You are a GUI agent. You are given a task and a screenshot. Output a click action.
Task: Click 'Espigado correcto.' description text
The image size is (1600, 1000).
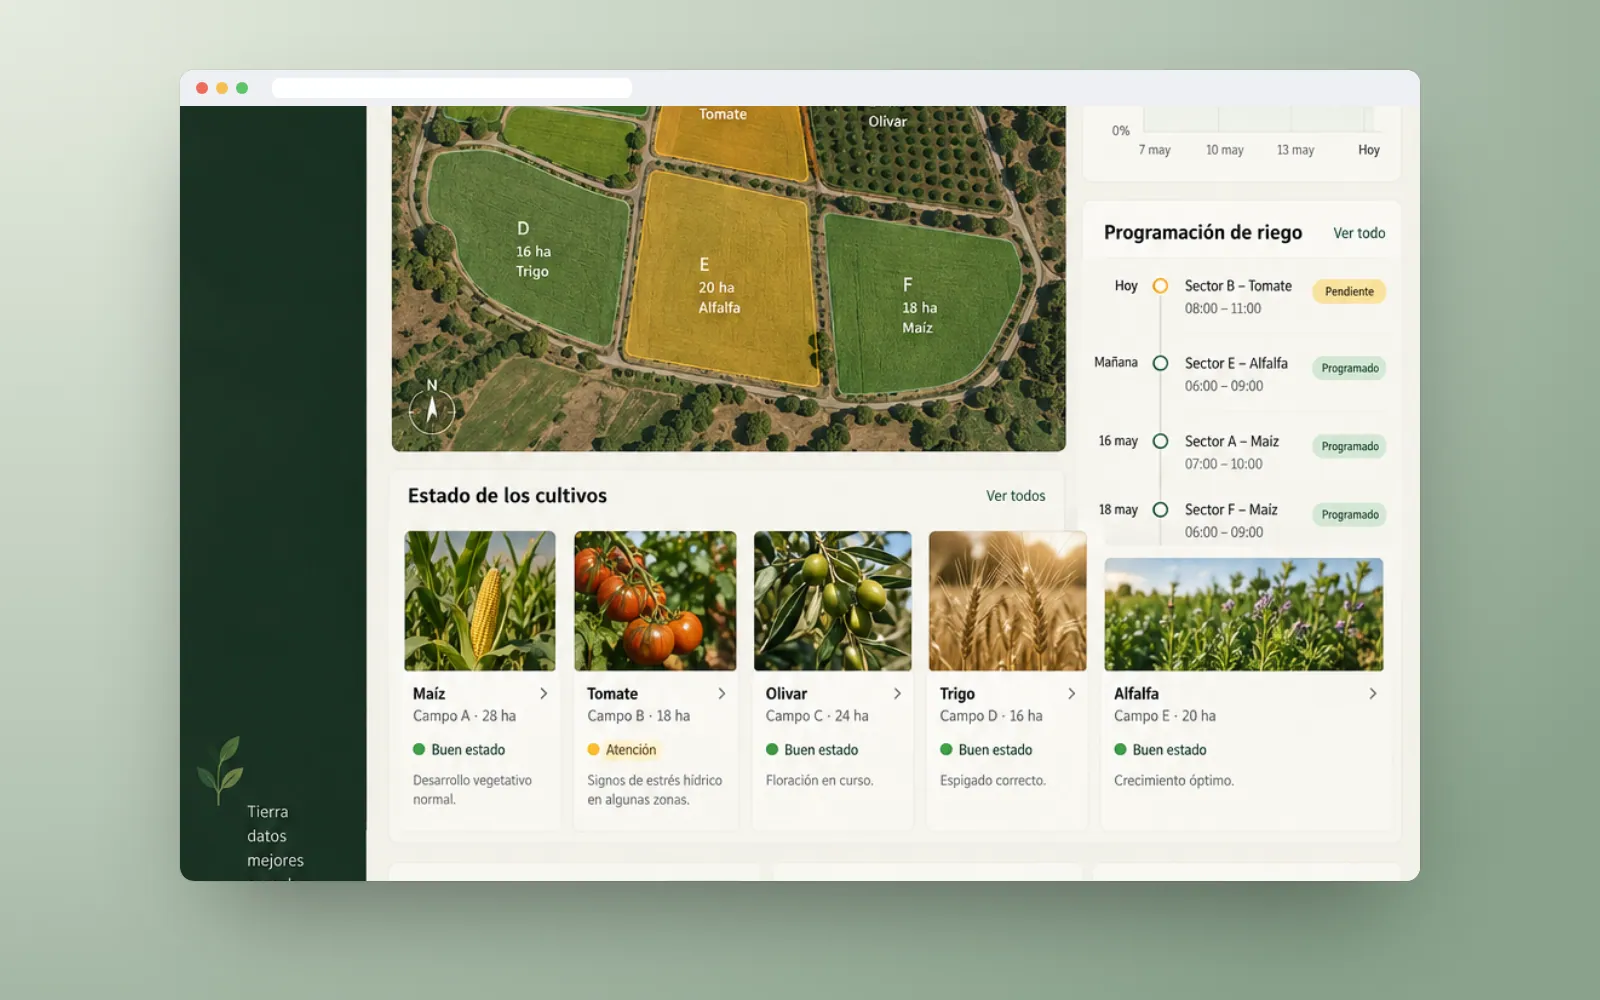tap(993, 781)
